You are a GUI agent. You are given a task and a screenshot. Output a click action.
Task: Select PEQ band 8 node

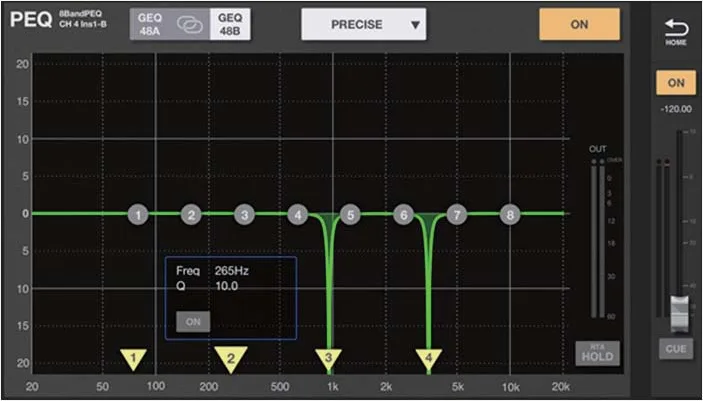pos(510,215)
